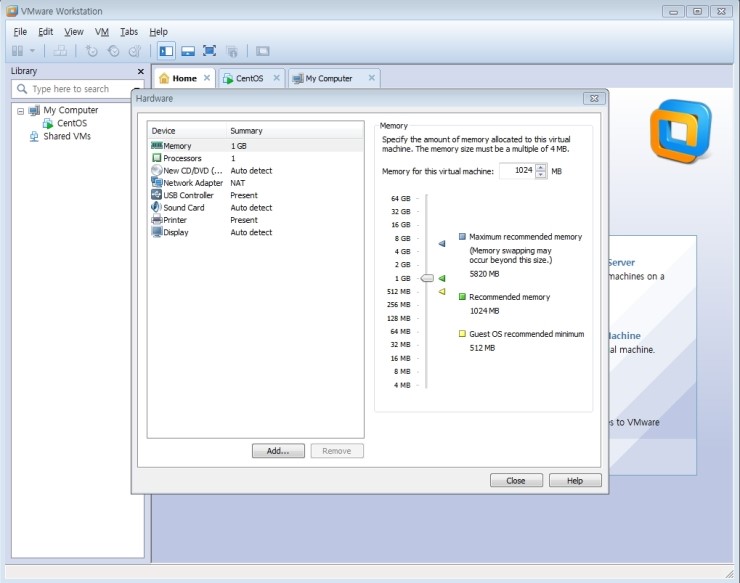Screen dimensions: 740x583
Task: Open the snapshot manager toolbar icon
Action: click(135, 51)
